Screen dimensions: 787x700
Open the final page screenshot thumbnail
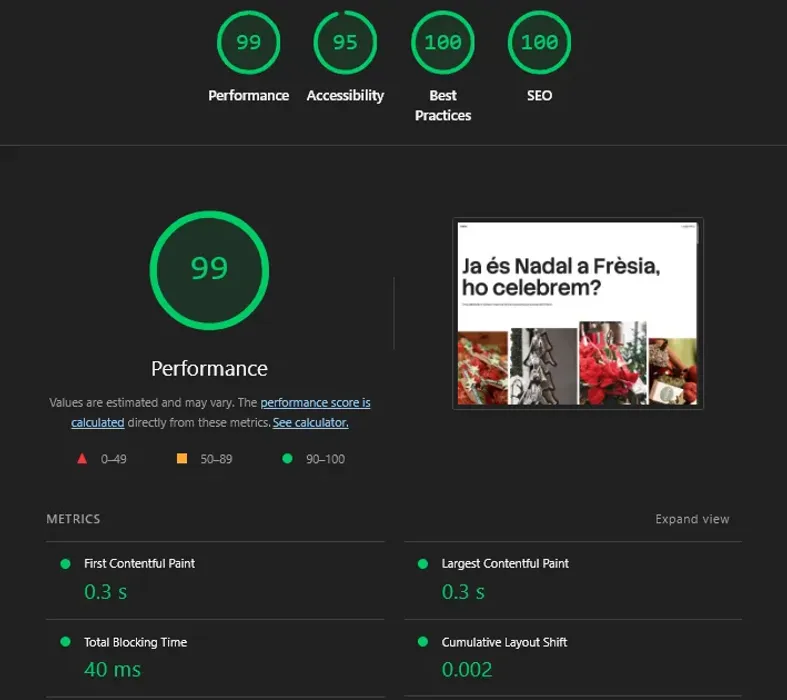pyautogui.click(x=578, y=314)
